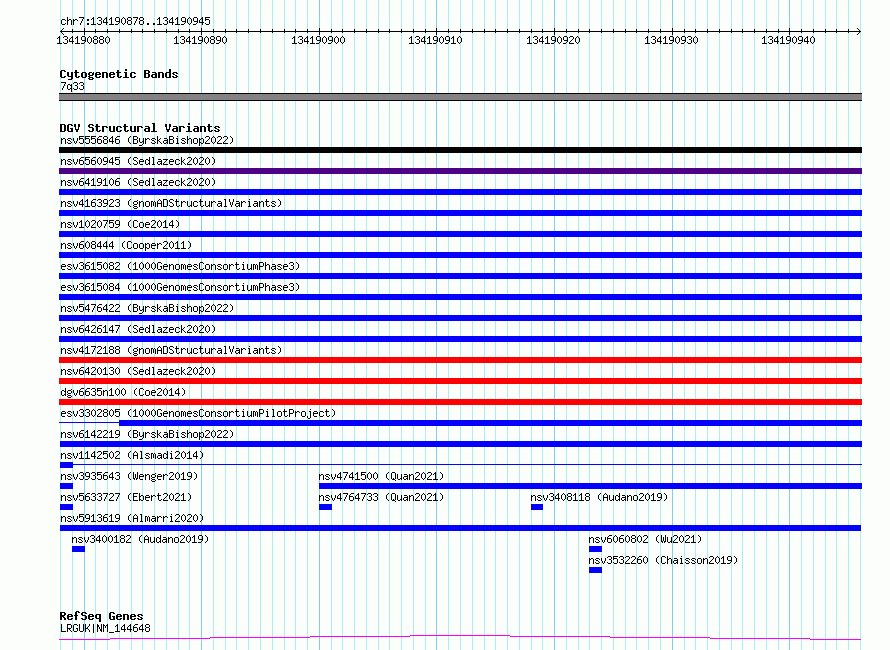890x650 pixels.
Task: Click the small nsv3935643 Wenger2019 block
Action: coord(66,486)
